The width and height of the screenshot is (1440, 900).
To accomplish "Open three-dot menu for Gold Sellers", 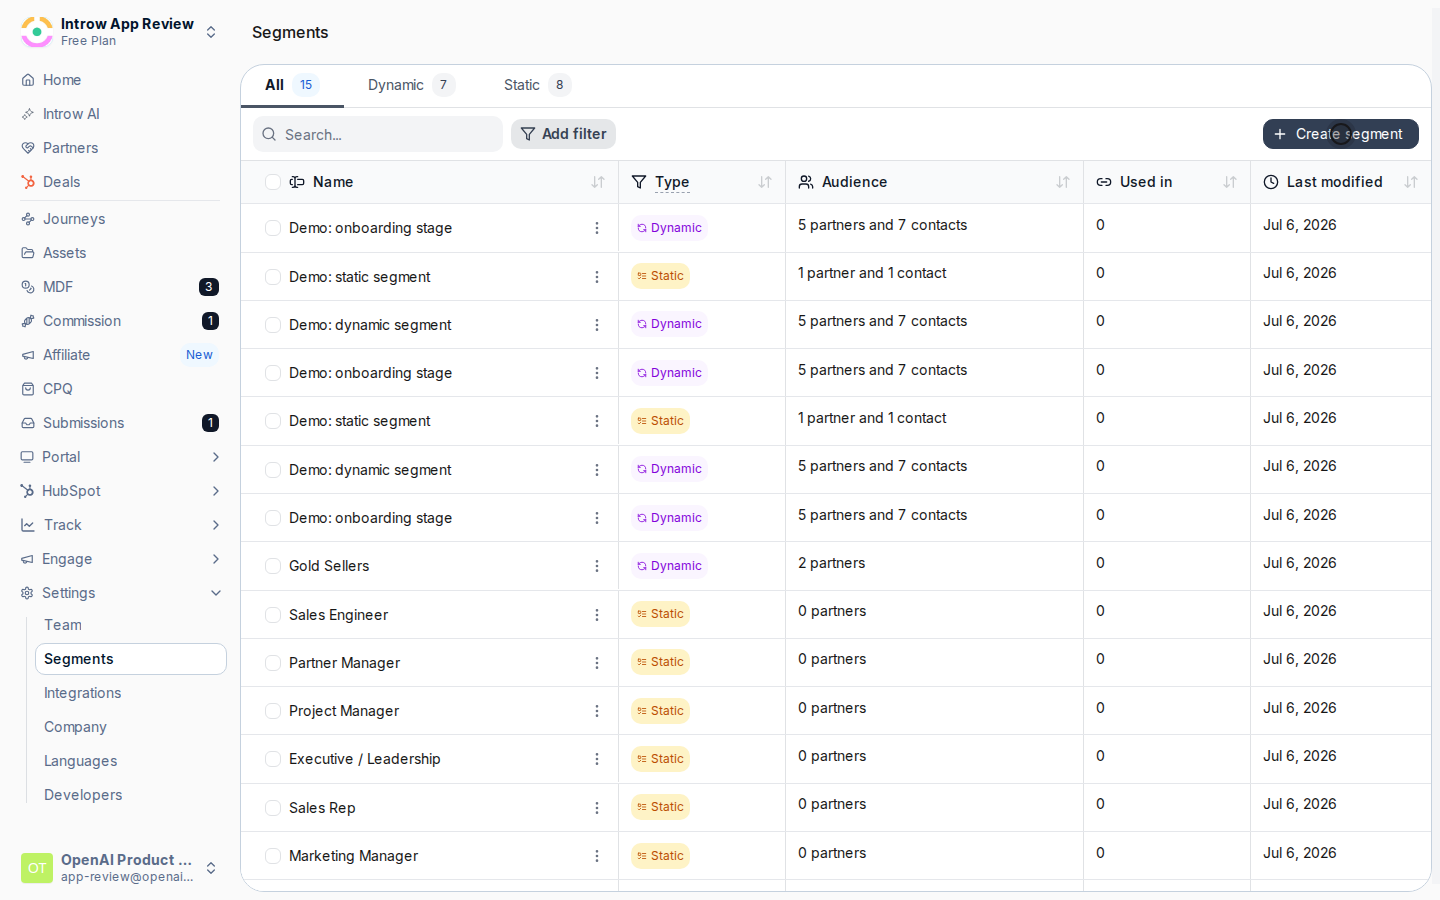I will (597, 566).
